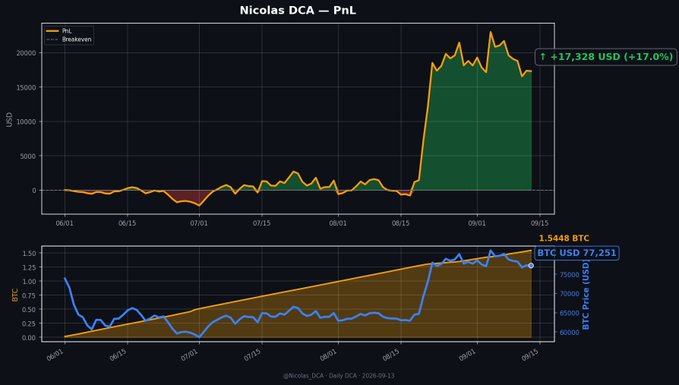Click the "0" tick on the USD axis
679x385 pixels.
point(35,191)
